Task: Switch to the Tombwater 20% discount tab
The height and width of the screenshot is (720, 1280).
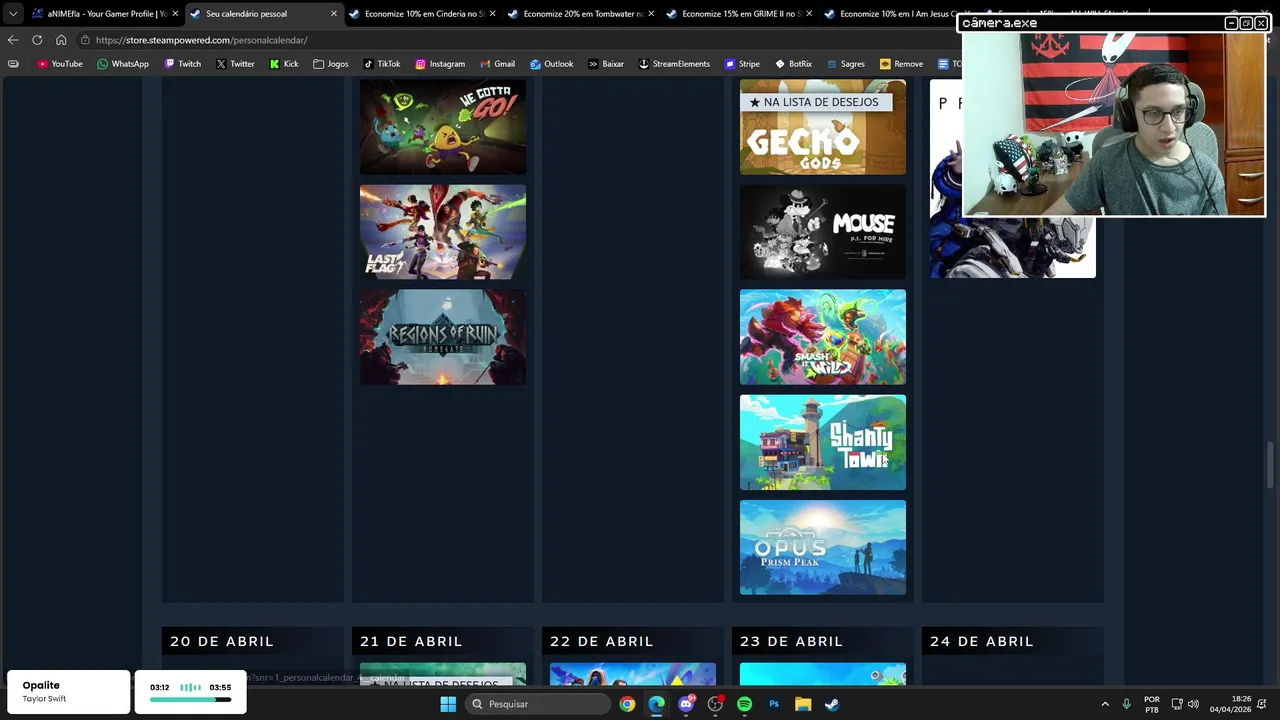Action: point(581,14)
